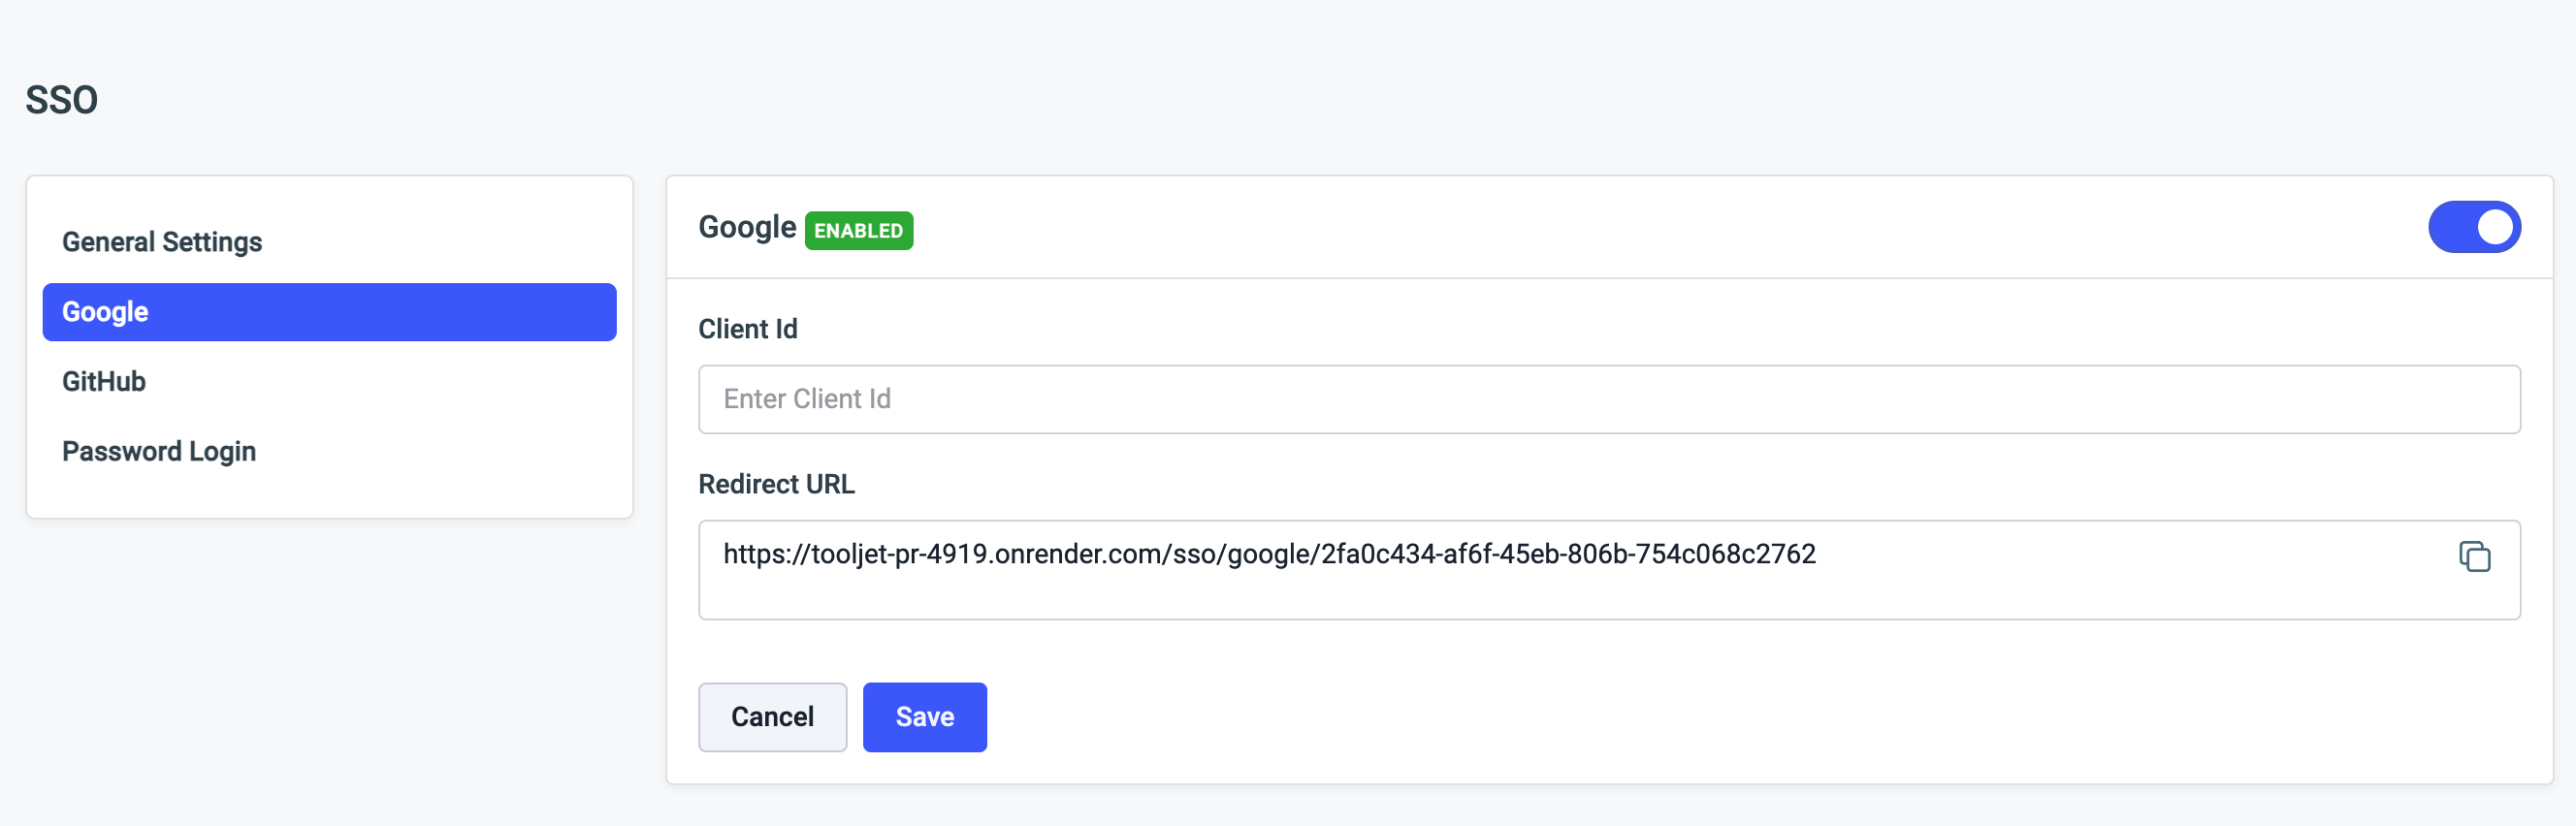Screen dimensions: 2576x826
Task: Discard changes with the grey Cancel button
Action: tap(772, 717)
